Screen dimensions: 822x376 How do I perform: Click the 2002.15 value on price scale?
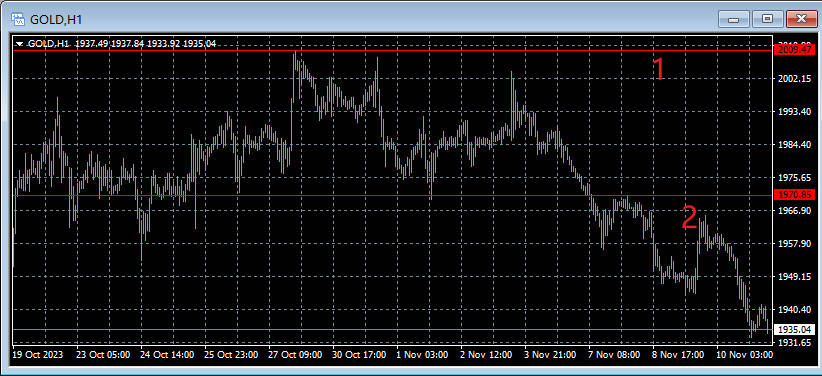pyautogui.click(x=796, y=79)
